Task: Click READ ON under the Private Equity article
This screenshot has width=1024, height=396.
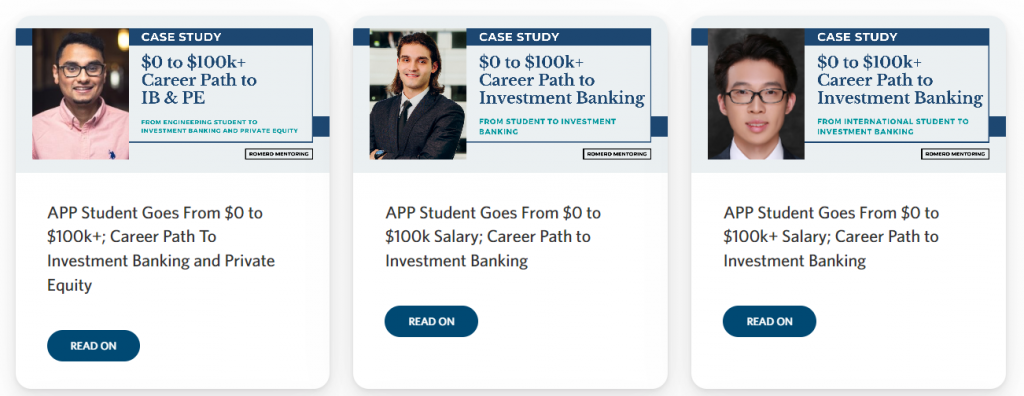Action: click(93, 346)
